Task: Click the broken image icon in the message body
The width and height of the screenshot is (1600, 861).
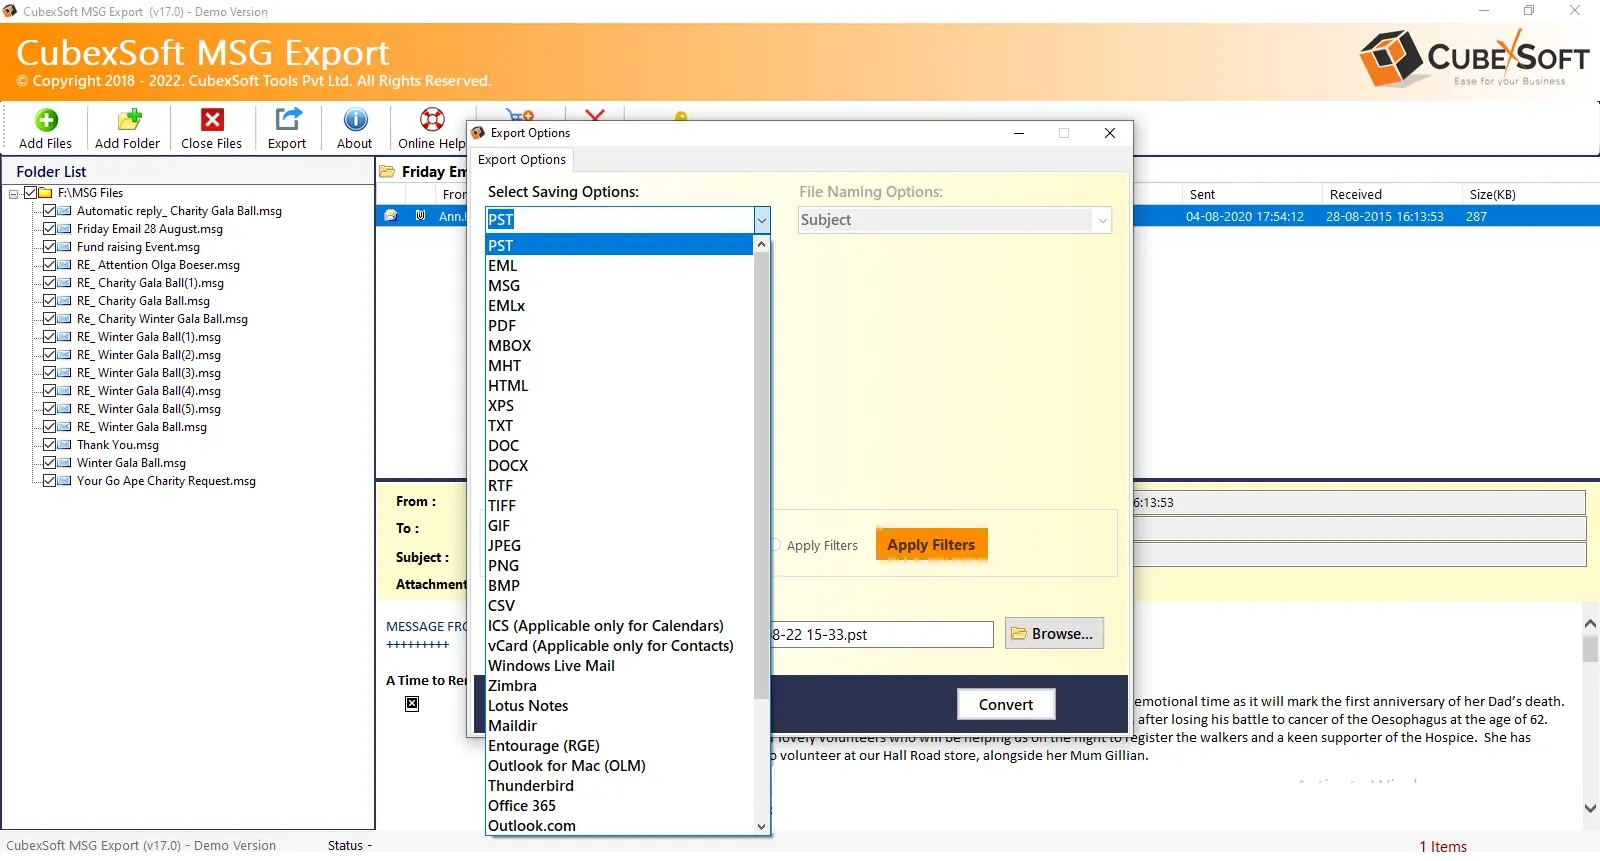Action: click(412, 704)
